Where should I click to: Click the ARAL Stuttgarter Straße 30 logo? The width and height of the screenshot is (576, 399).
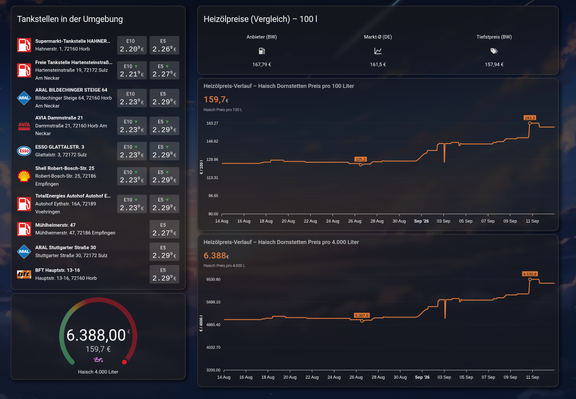[x=24, y=252]
